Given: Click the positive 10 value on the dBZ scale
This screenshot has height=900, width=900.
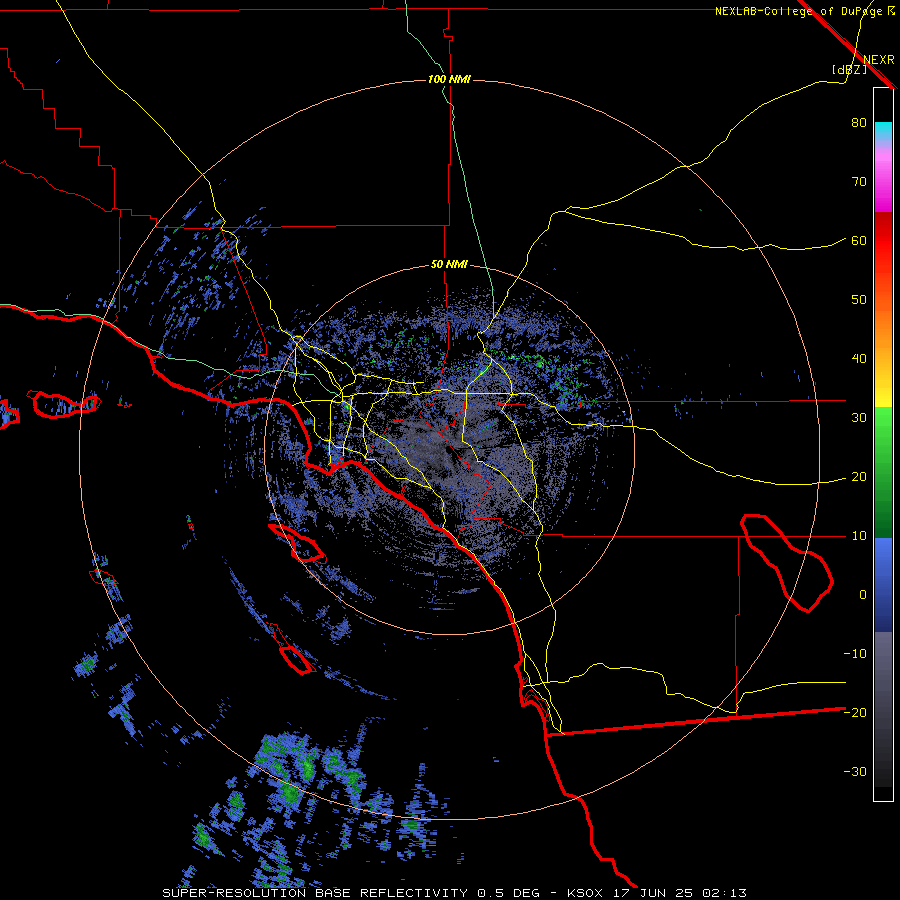Looking at the screenshot, I should [x=859, y=536].
